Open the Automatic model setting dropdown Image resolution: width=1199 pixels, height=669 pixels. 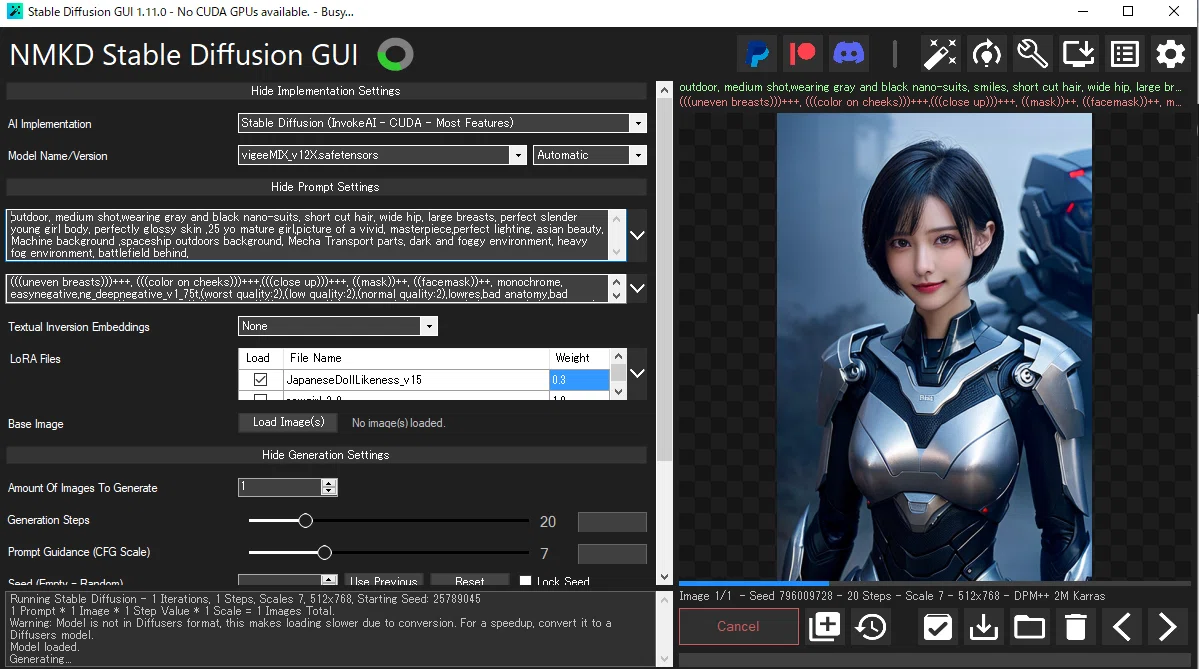click(638, 155)
